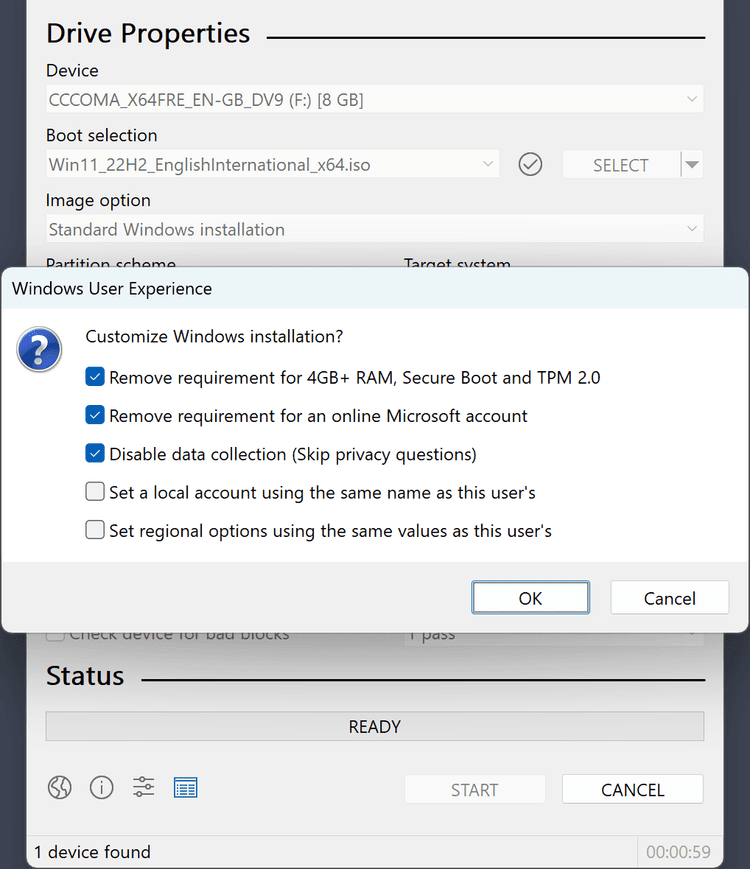Uncheck Remove requirement for 4GB+ RAM

pos(95,378)
